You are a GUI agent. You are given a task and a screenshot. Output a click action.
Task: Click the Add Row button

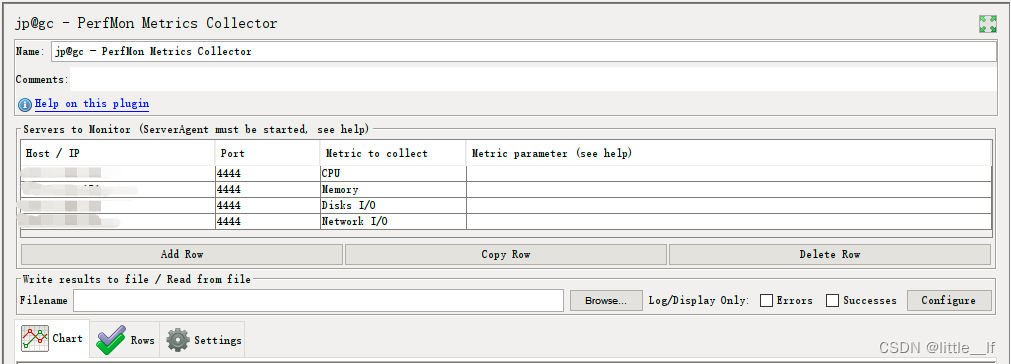[x=182, y=254]
